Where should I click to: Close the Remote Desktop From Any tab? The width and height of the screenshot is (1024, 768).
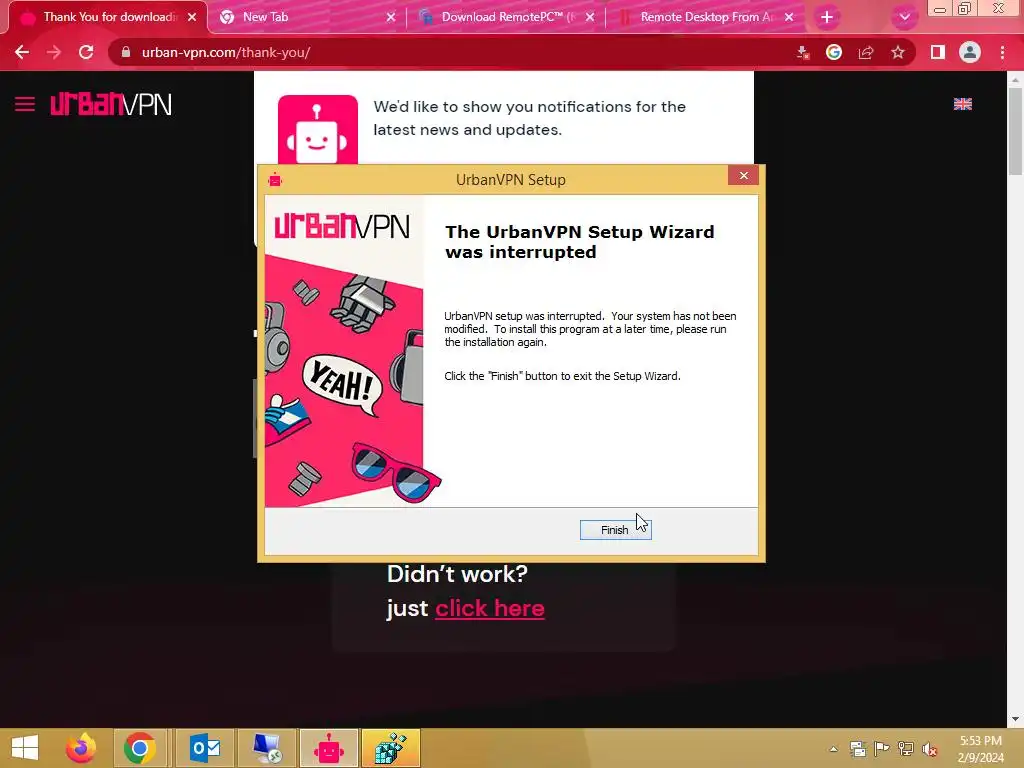789,17
